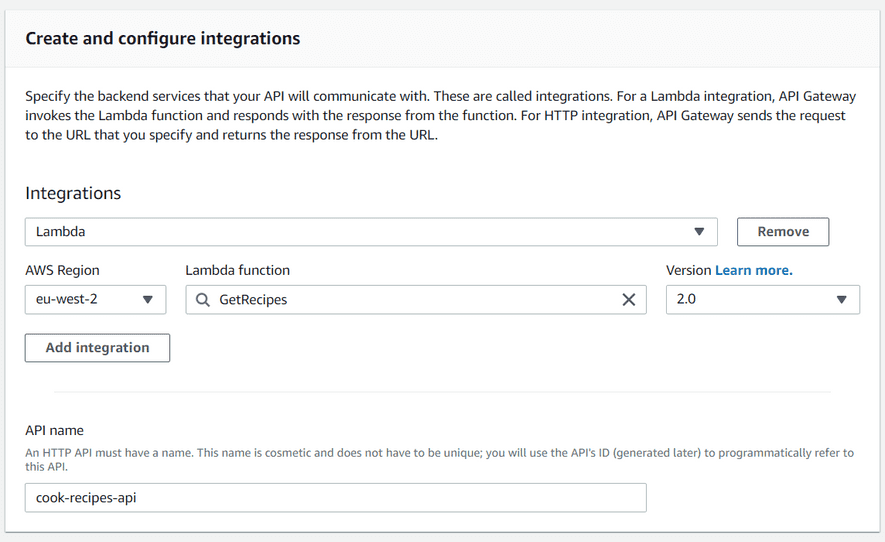Click the arrow icon of the Lambda integration dropdown
Image resolution: width=885 pixels, height=542 pixels.
699,231
